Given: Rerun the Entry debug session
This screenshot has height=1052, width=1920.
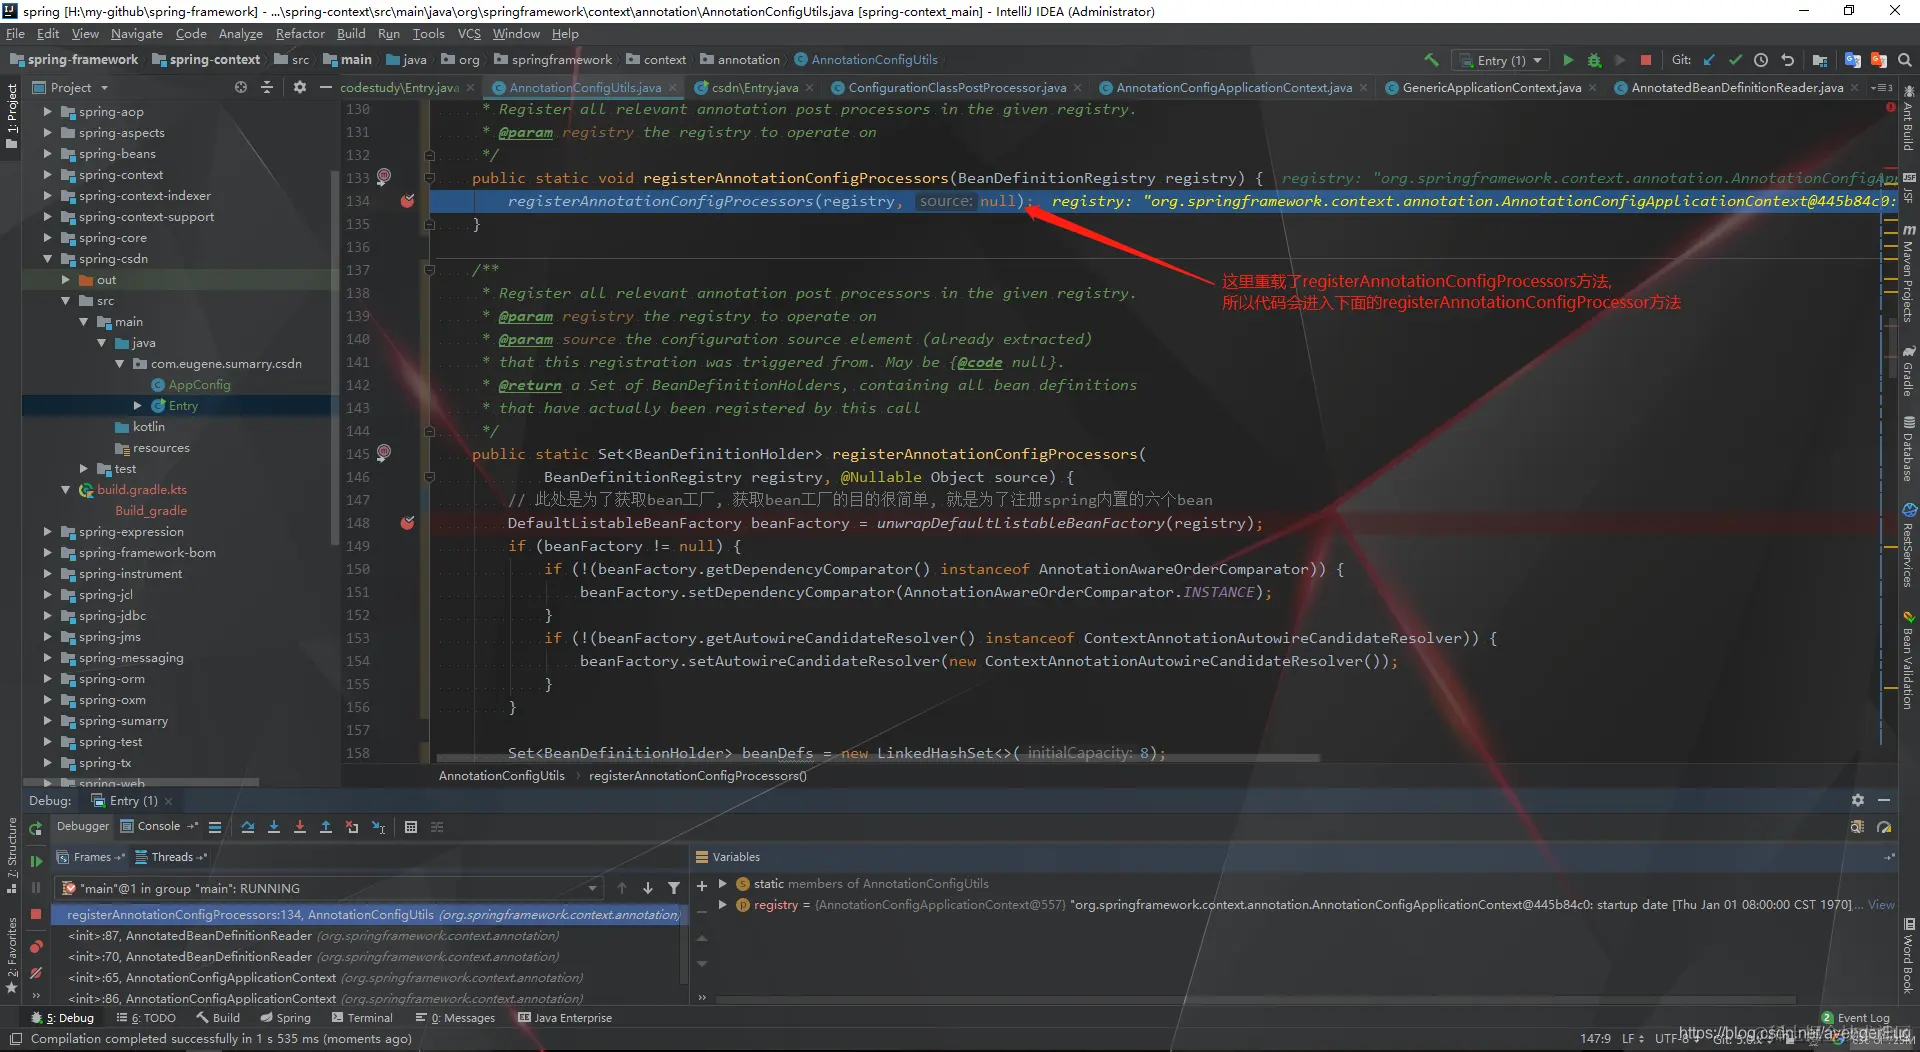Looking at the screenshot, I should pyautogui.click(x=36, y=828).
